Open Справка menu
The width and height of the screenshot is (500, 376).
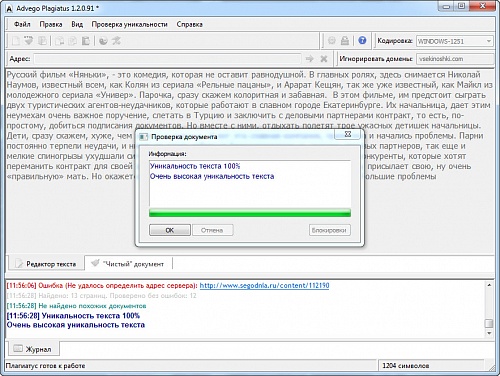point(189,24)
